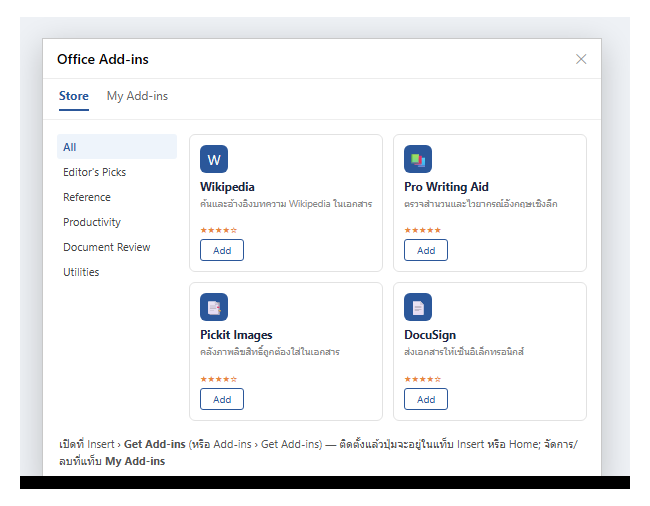Choose the Reference category
The width and height of the screenshot is (650, 506).
(117, 197)
